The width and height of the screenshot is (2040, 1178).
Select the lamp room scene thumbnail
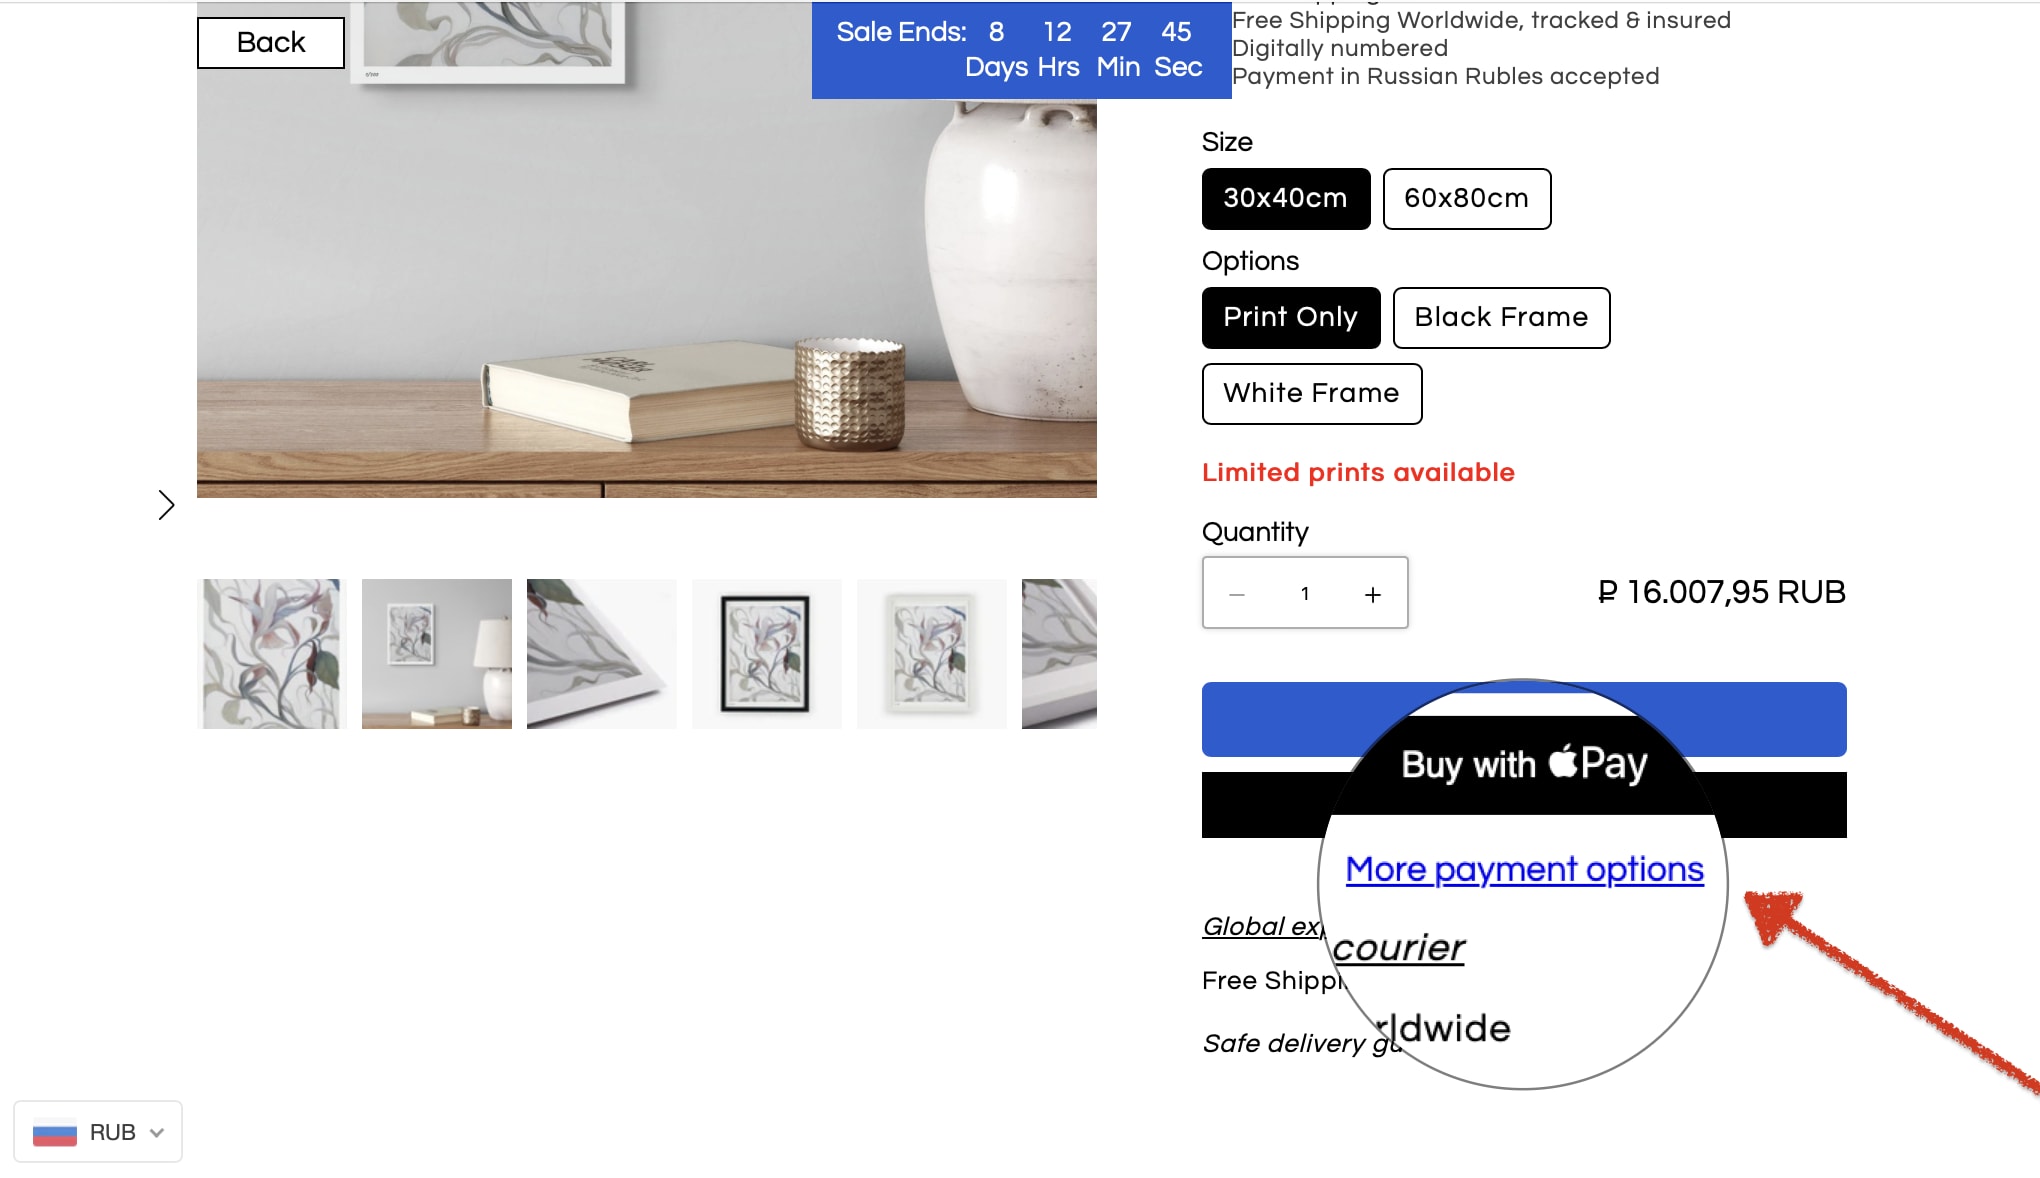click(437, 654)
